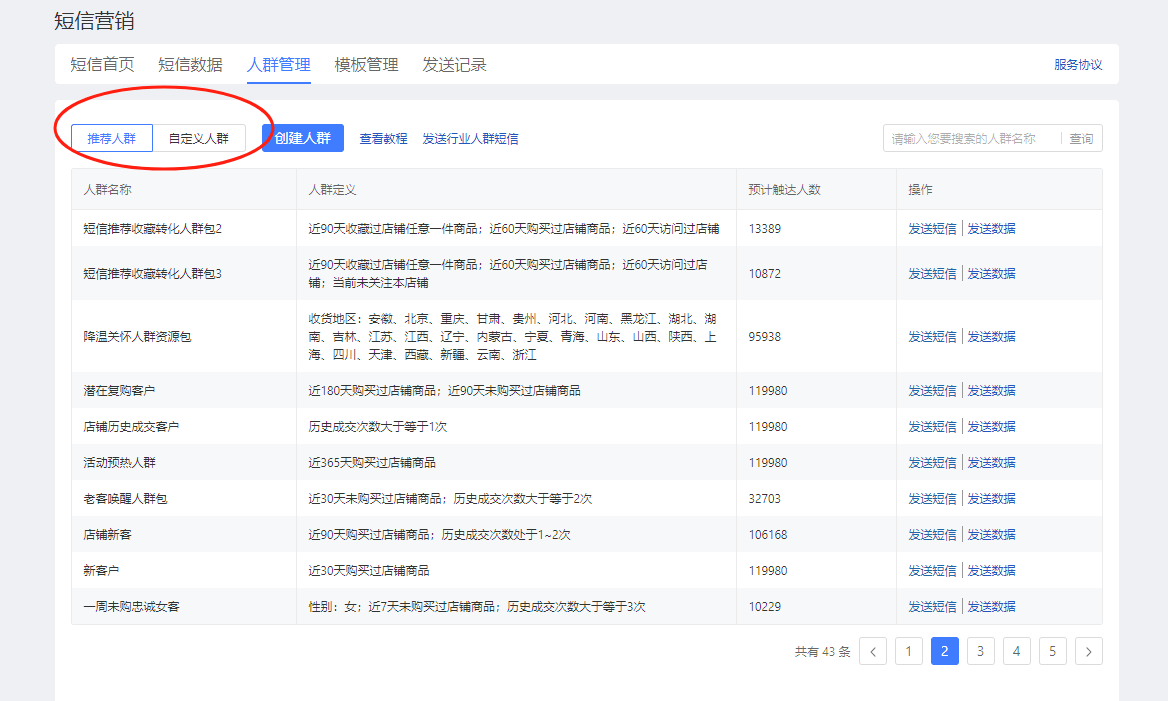This screenshot has height=701, width=1168.
Task: Open 发送数据 for 店铺历史成交客户
Action: click(x=991, y=427)
